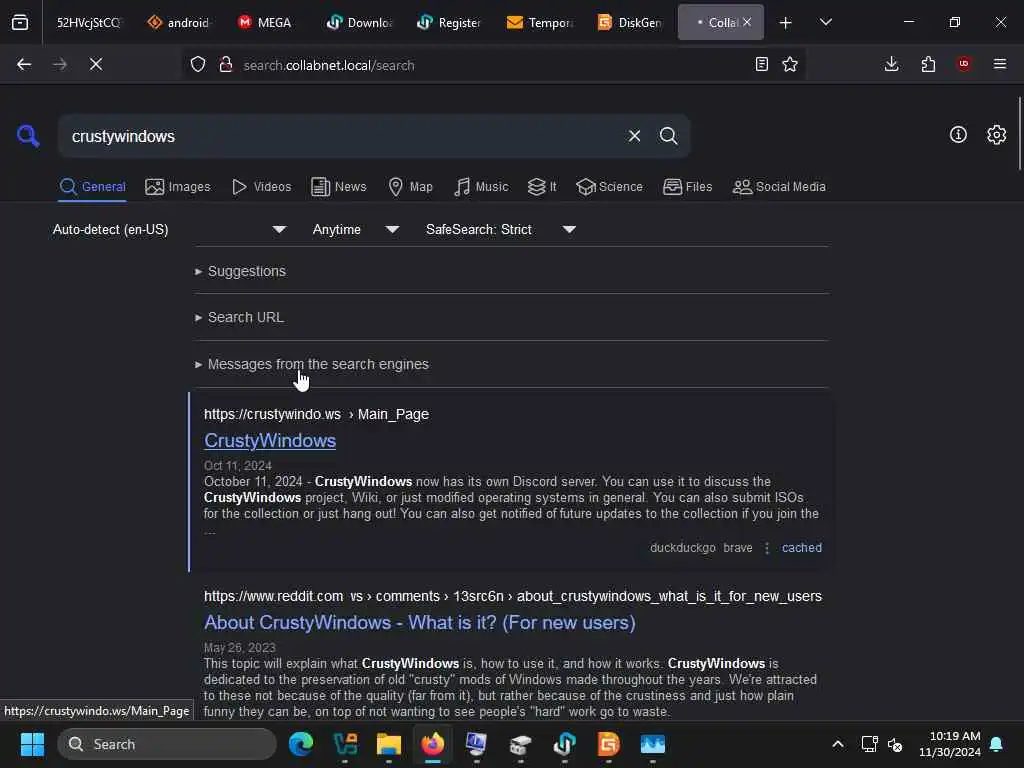This screenshot has height=768, width=1024.
Task: Select the General search category
Action: pyautogui.click(x=92, y=187)
